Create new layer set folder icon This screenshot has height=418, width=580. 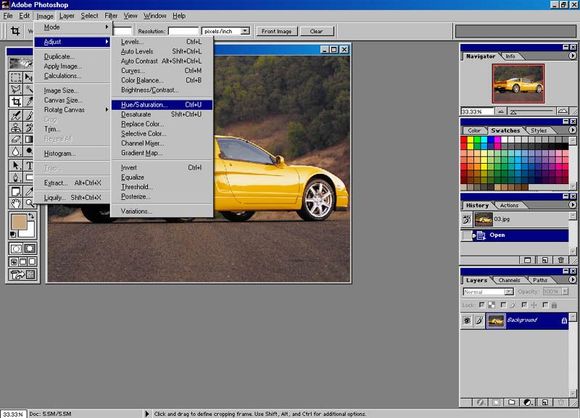[512, 402]
